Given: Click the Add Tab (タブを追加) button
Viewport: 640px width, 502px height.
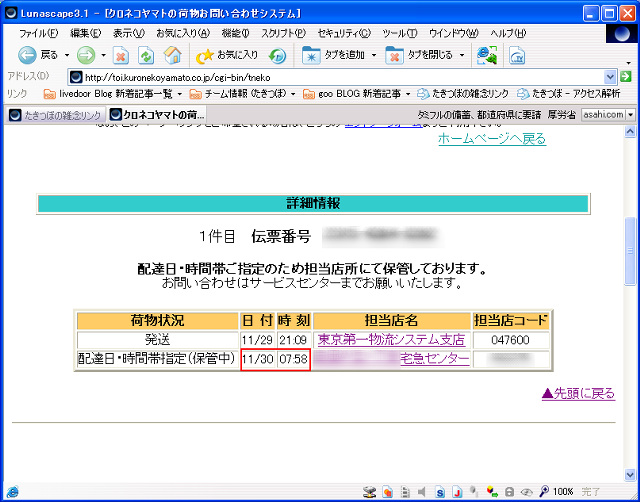Looking at the screenshot, I should pyautogui.click(x=335, y=54).
